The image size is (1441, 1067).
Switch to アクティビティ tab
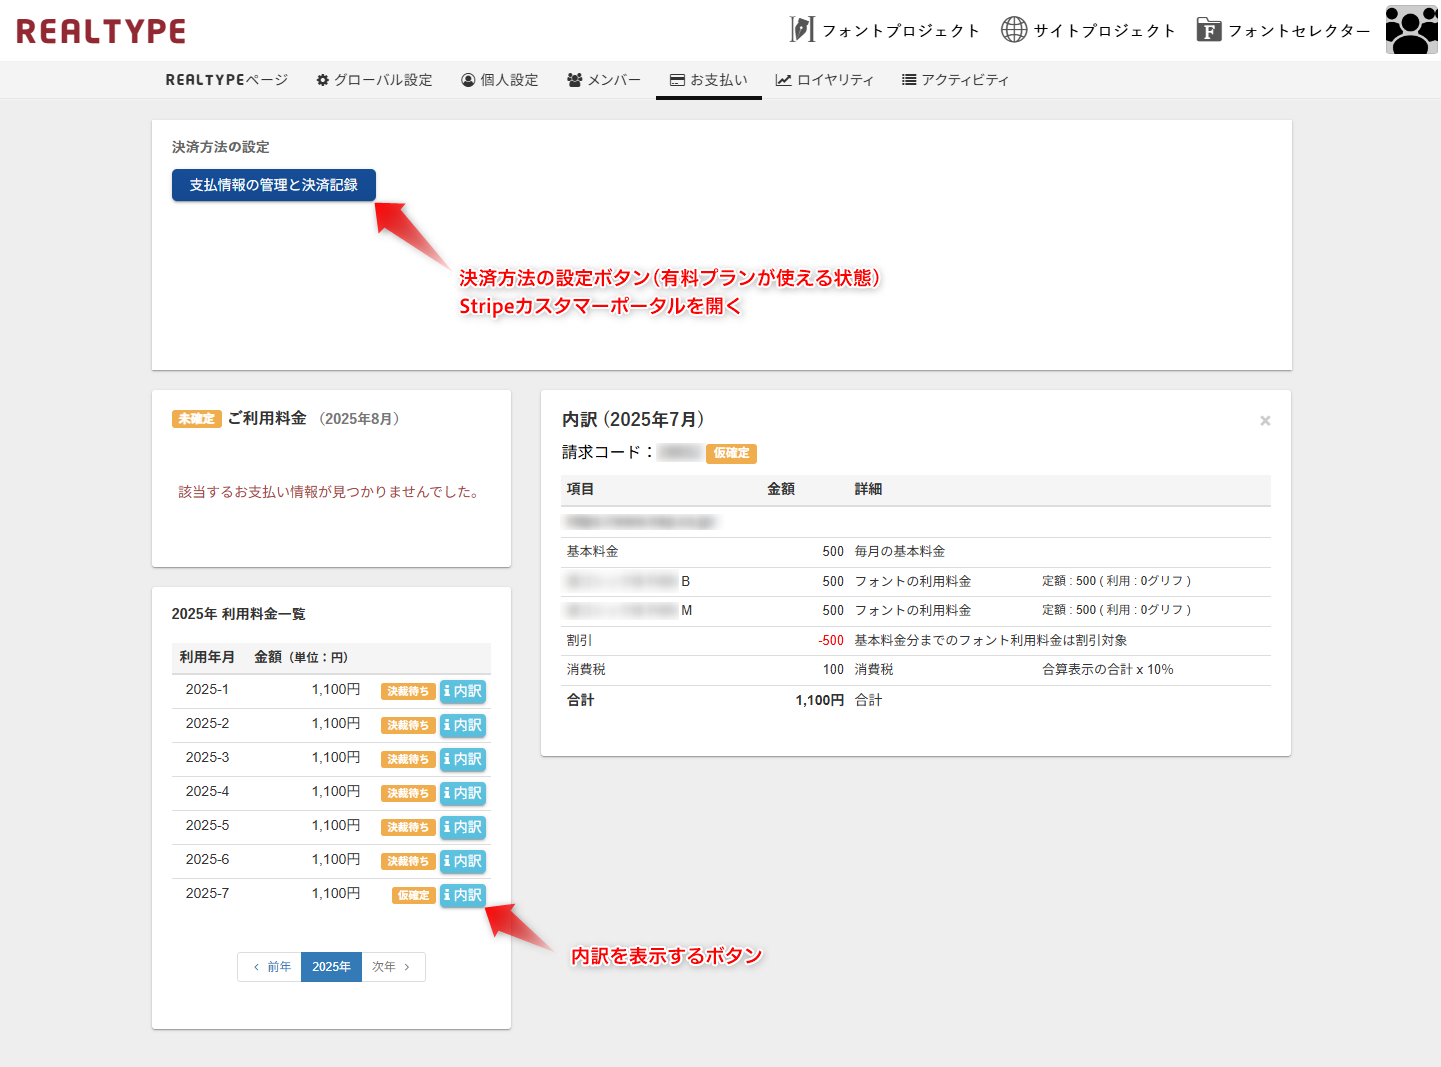(955, 80)
